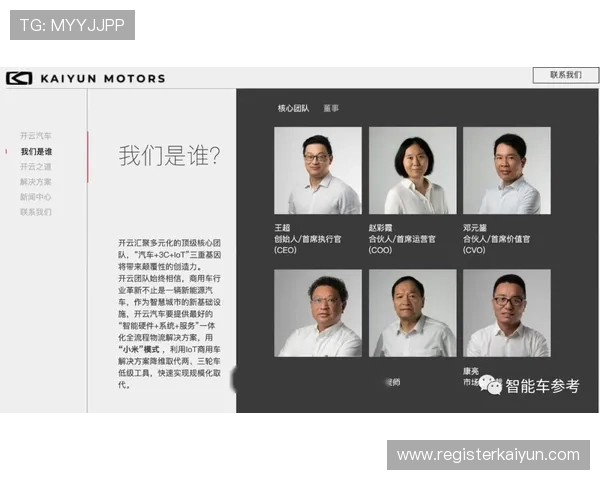Click the name 邓元鋆

point(475,228)
